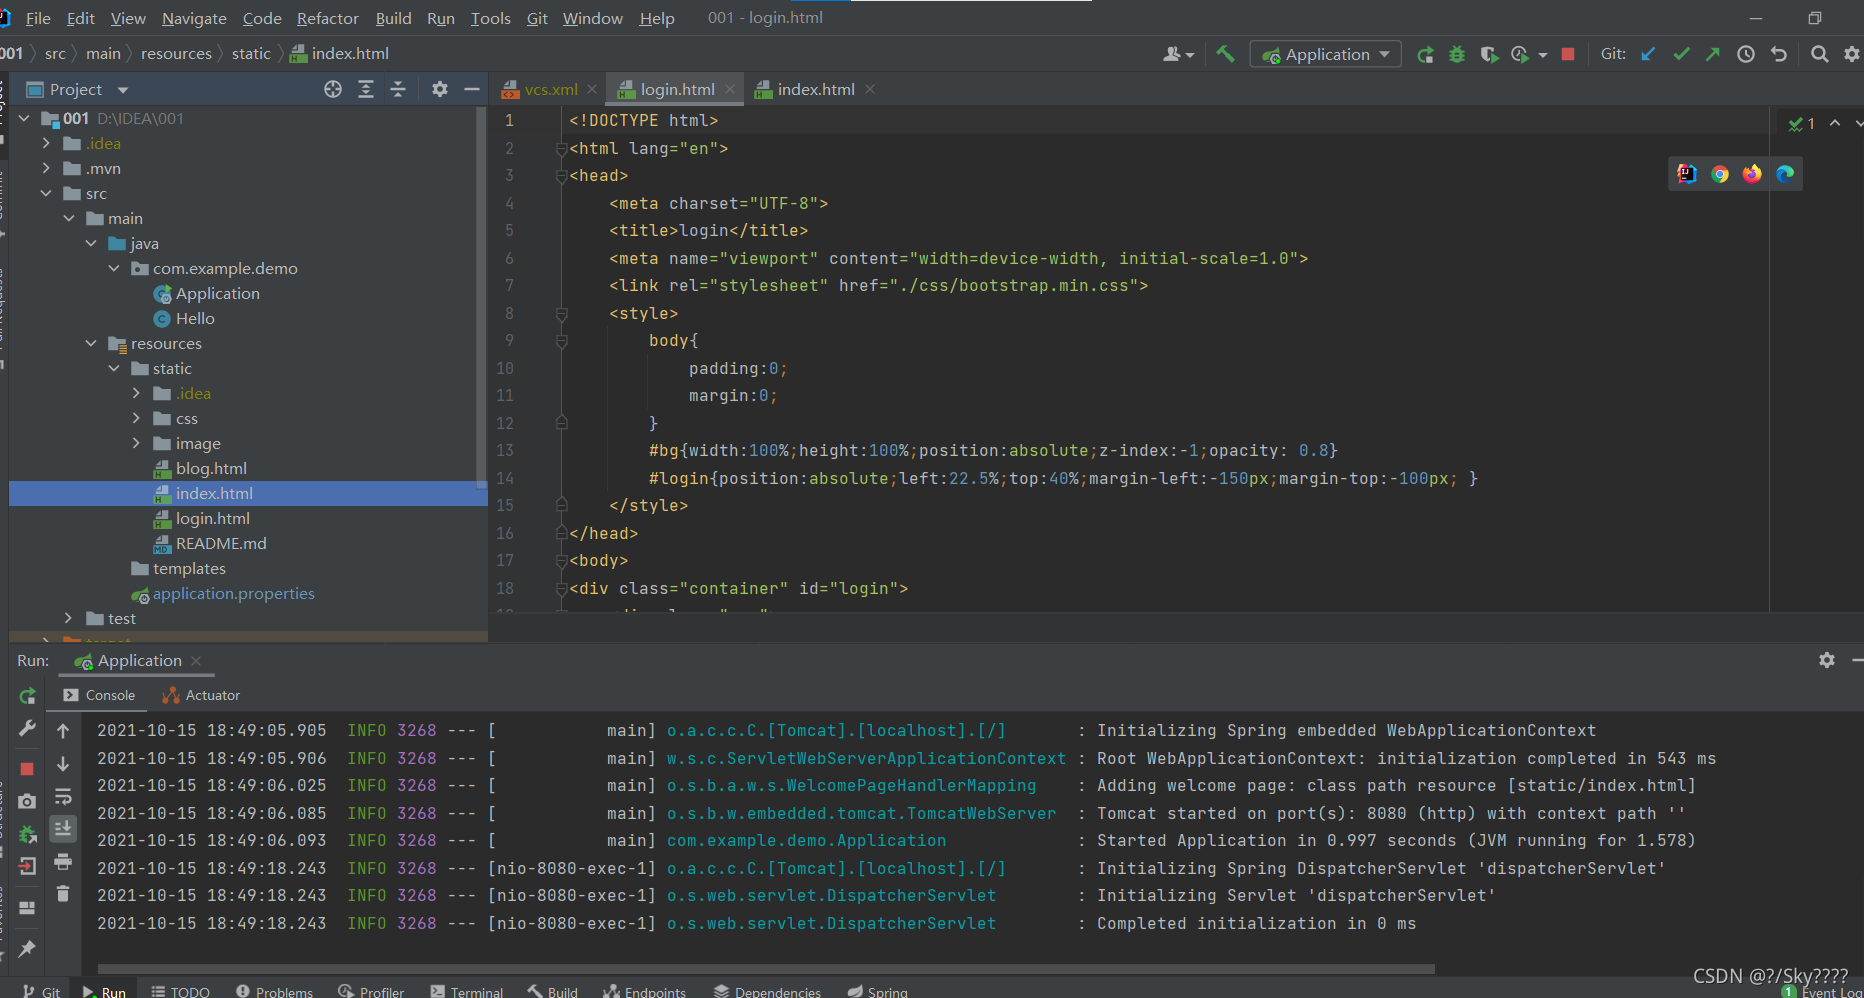This screenshot has width=1864, height=998.
Task: Open Search Everywhere magnifier icon
Action: (x=1820, y=54)
